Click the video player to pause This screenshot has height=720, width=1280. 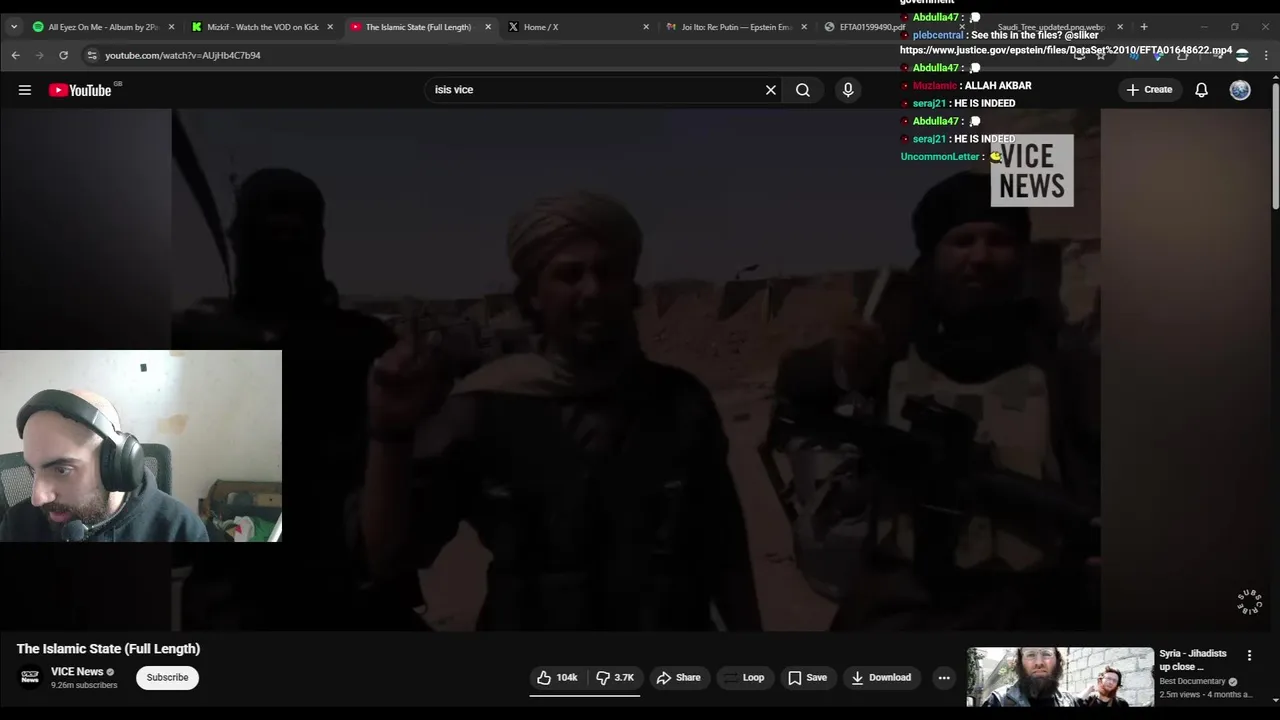(x=636, y=370)
